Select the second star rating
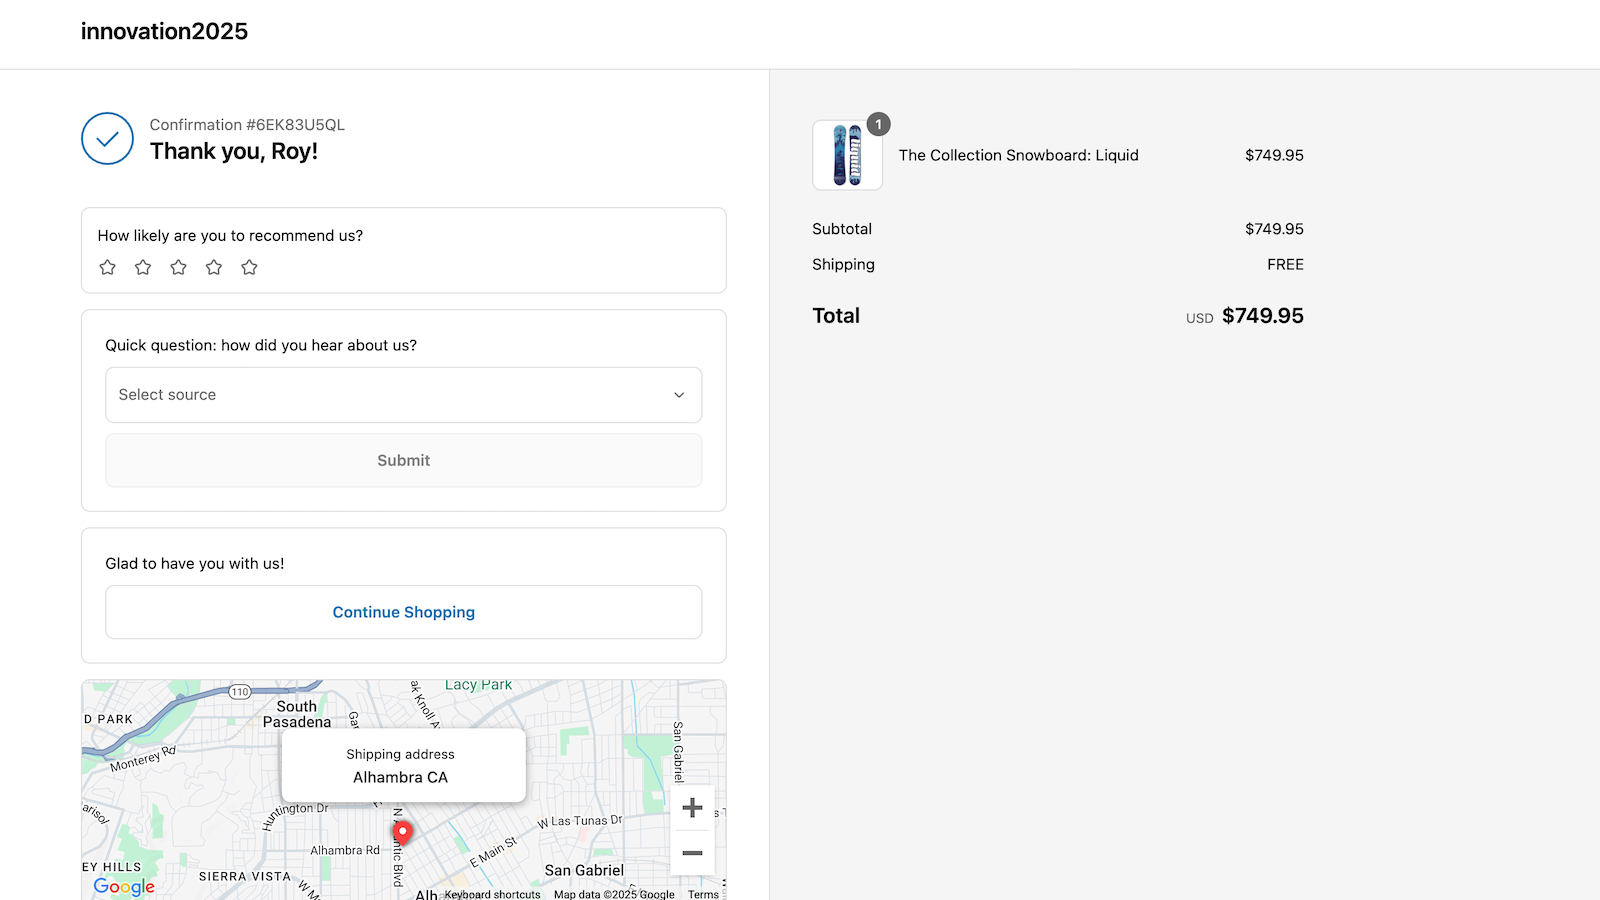Screen dimensions: 1600x900 tap(143, 267)
